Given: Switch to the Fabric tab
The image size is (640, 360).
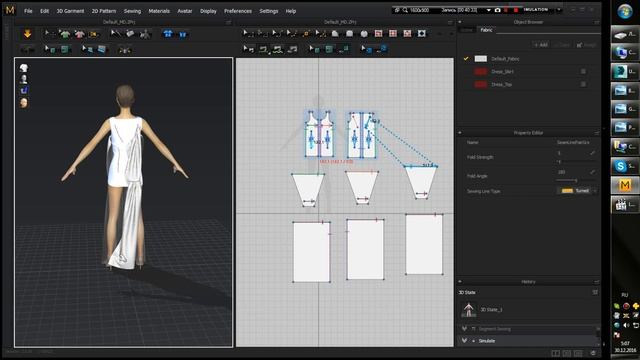Looking at the screenshot, I should click(x=486, y=30).
